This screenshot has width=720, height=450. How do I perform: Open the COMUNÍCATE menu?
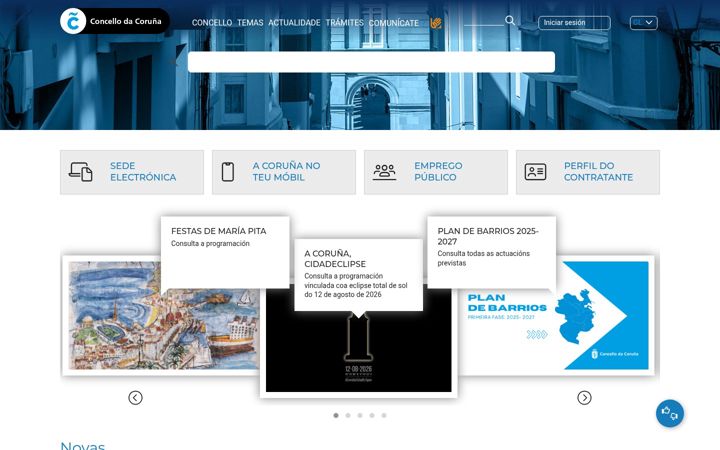pyautogui.click(x=394, y=22)
